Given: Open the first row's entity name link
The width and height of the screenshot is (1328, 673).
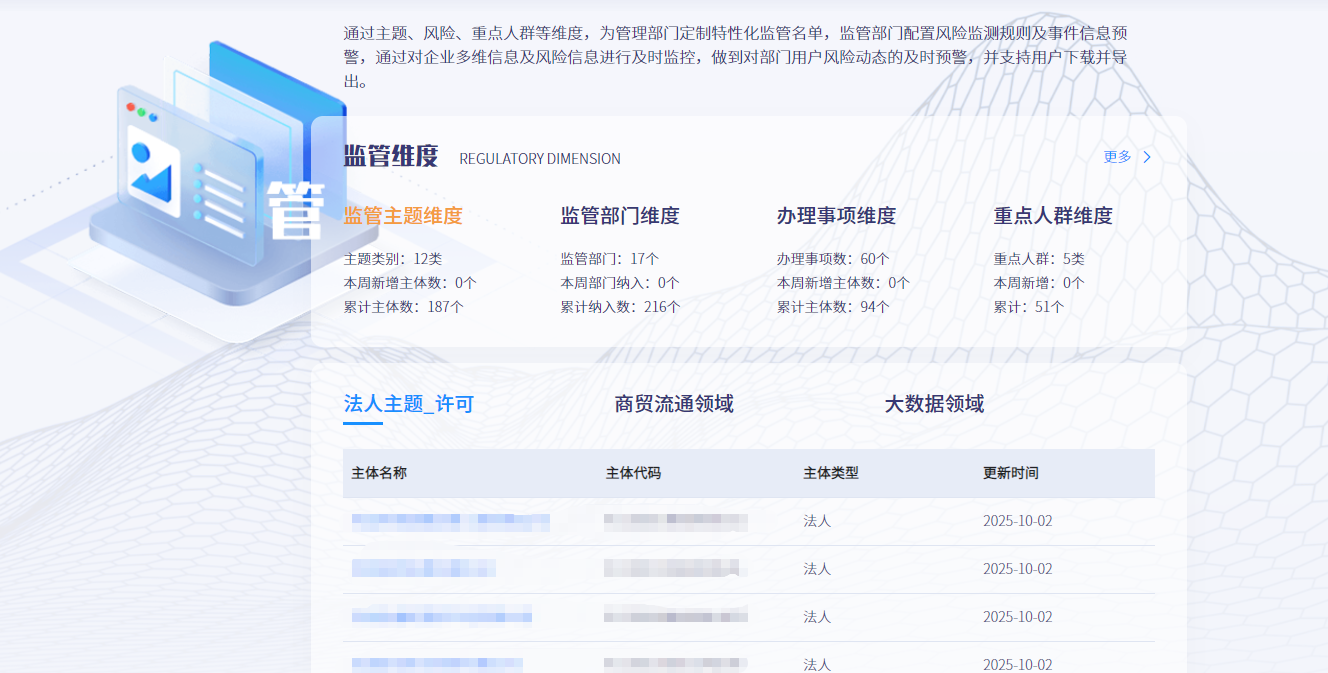Looking at the screenshot, I should (x=450, y=521).
